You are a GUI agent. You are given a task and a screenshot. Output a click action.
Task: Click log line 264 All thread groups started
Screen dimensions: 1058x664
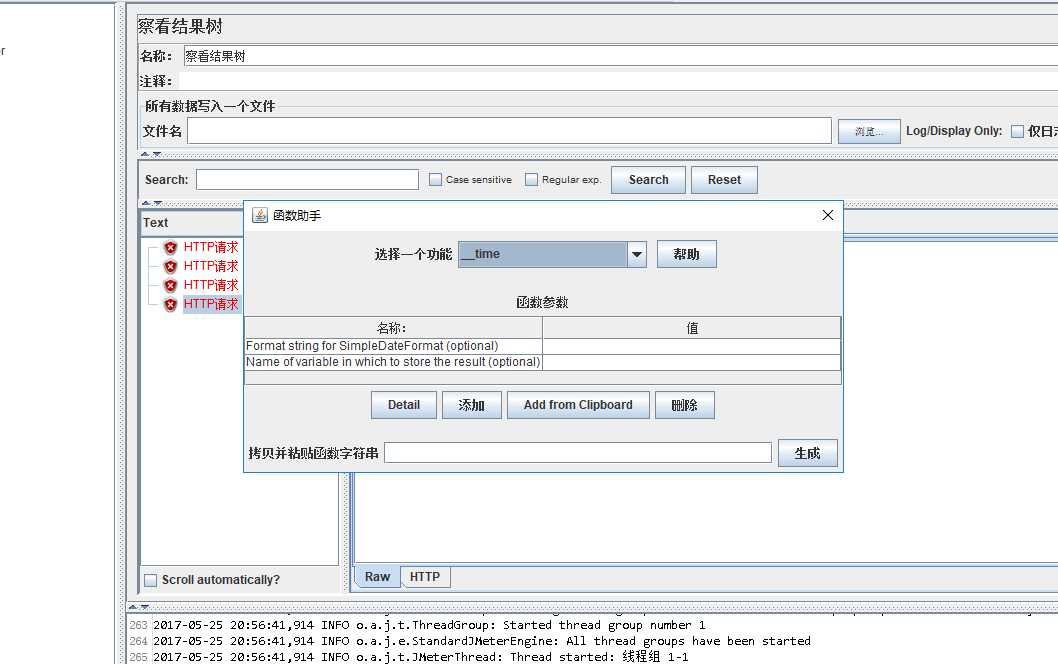[482, 641]
